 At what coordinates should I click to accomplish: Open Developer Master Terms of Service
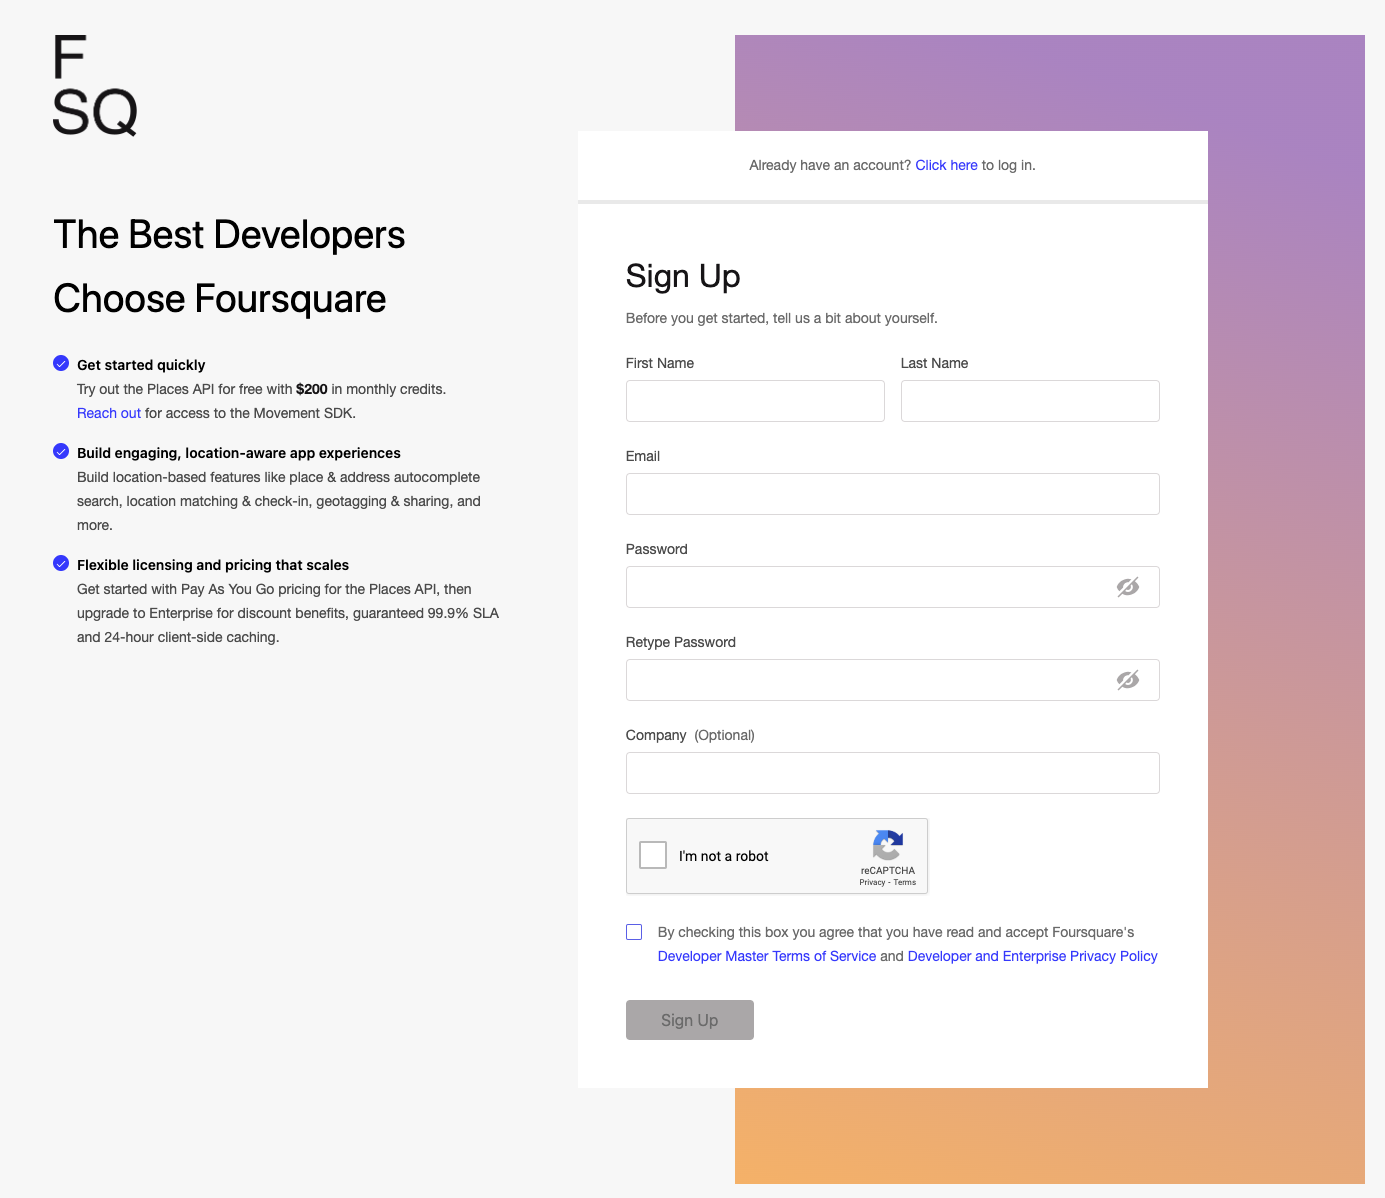point(767,956)
